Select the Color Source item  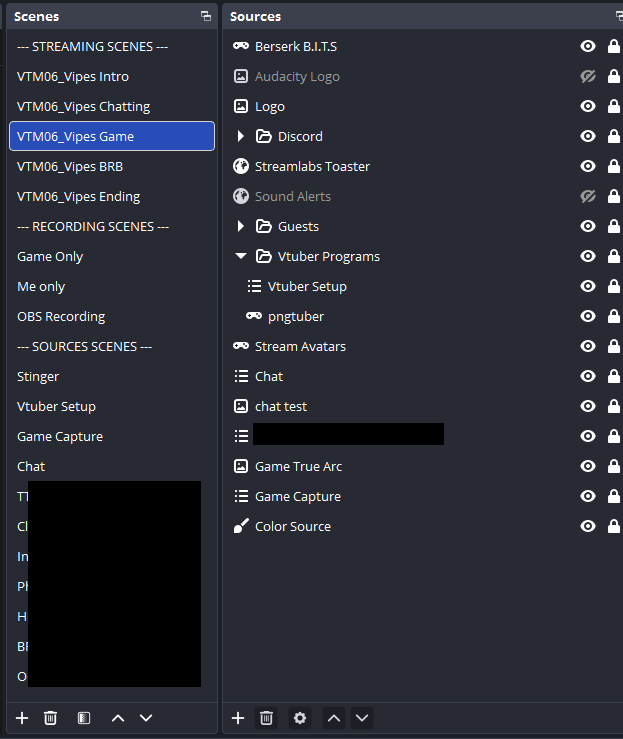[x=292, y=526]
